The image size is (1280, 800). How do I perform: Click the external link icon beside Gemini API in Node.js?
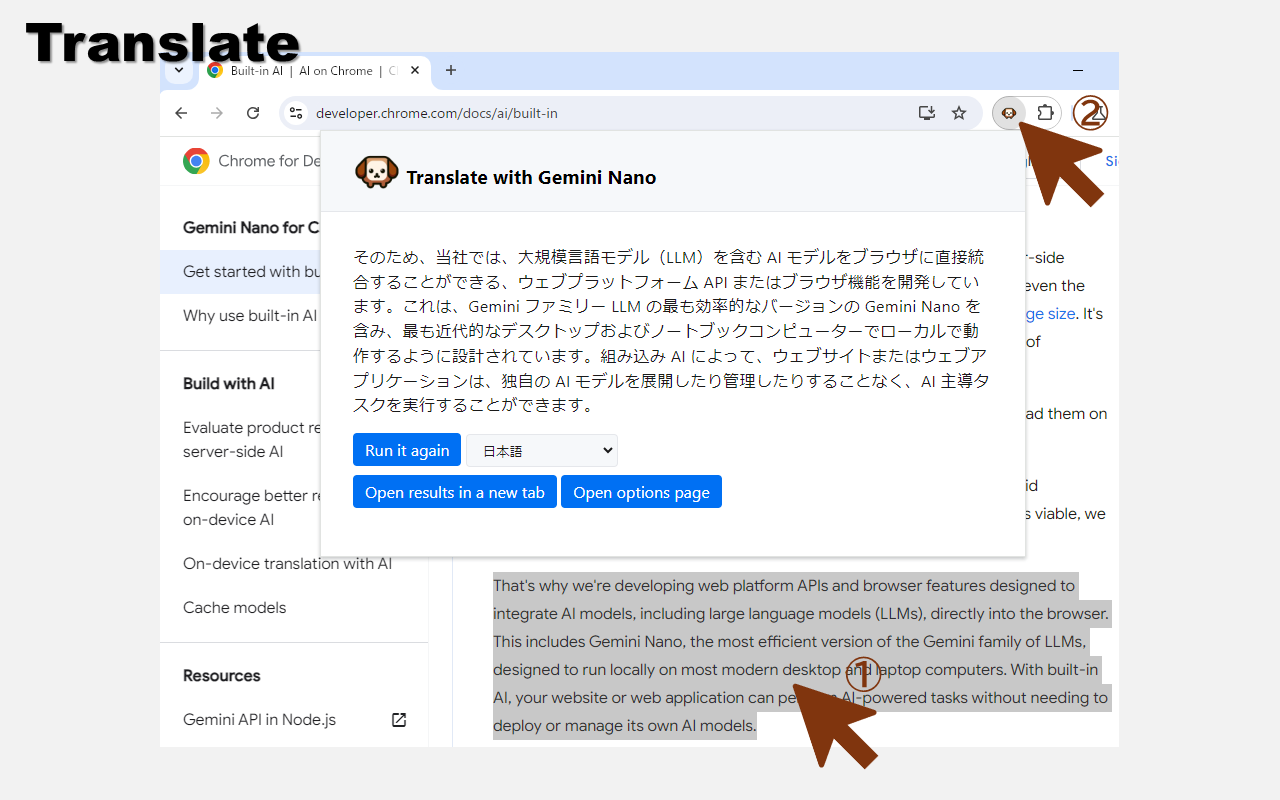coord(399,720)
